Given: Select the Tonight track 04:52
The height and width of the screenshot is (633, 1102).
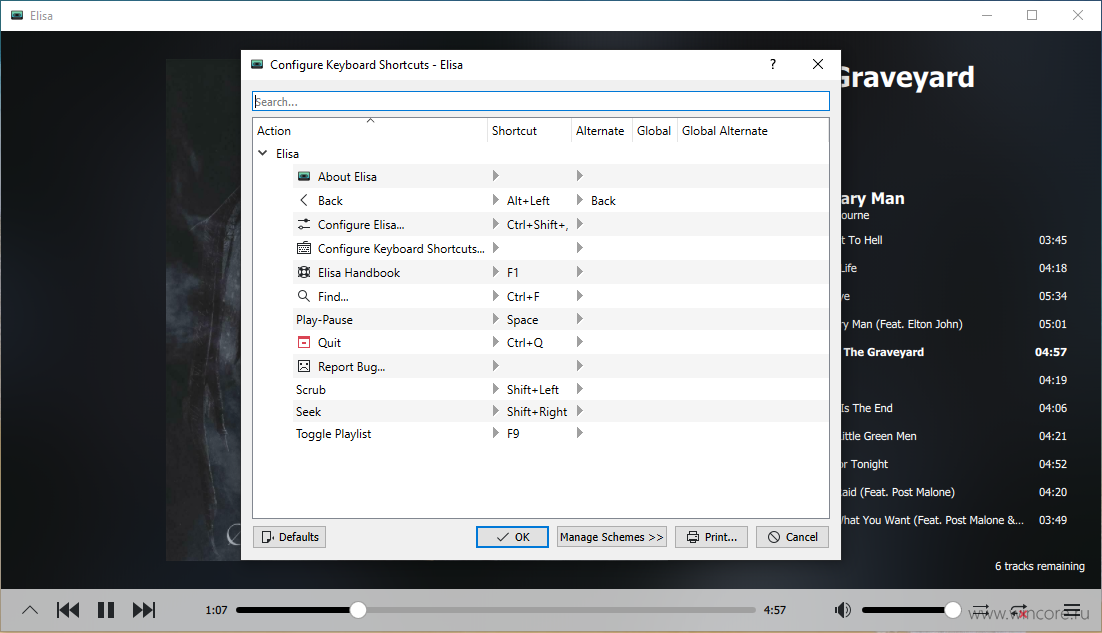Looking at the screenshot, I should [x=956, y=464].
